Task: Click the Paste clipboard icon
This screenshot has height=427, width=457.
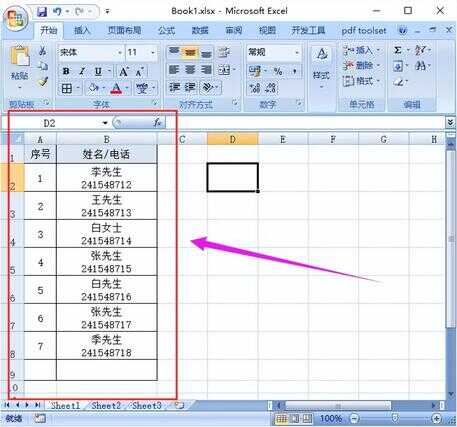Action: [20, 57]
